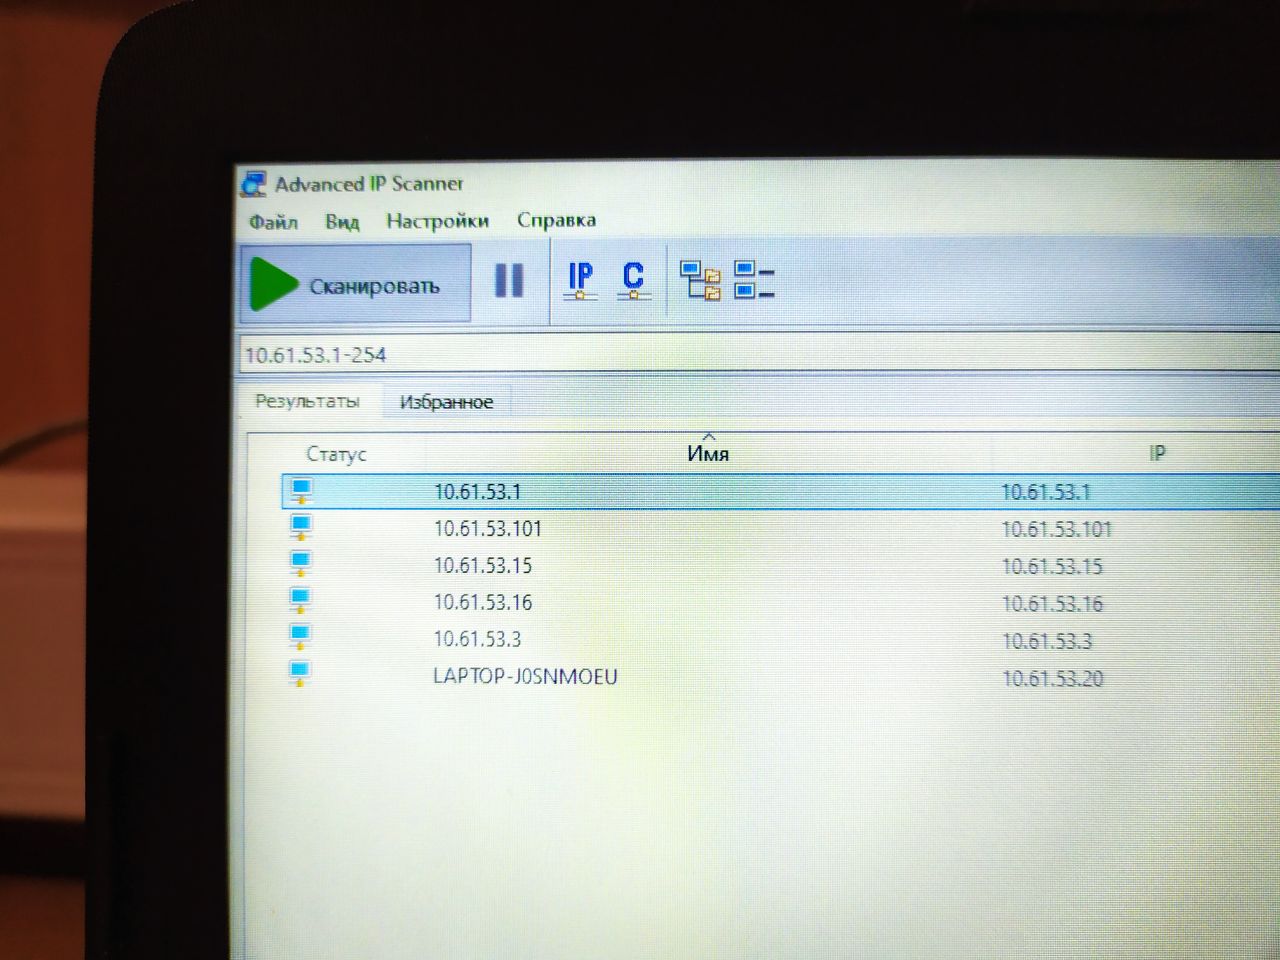Switch to the Избранное tab

click(446, 402)
